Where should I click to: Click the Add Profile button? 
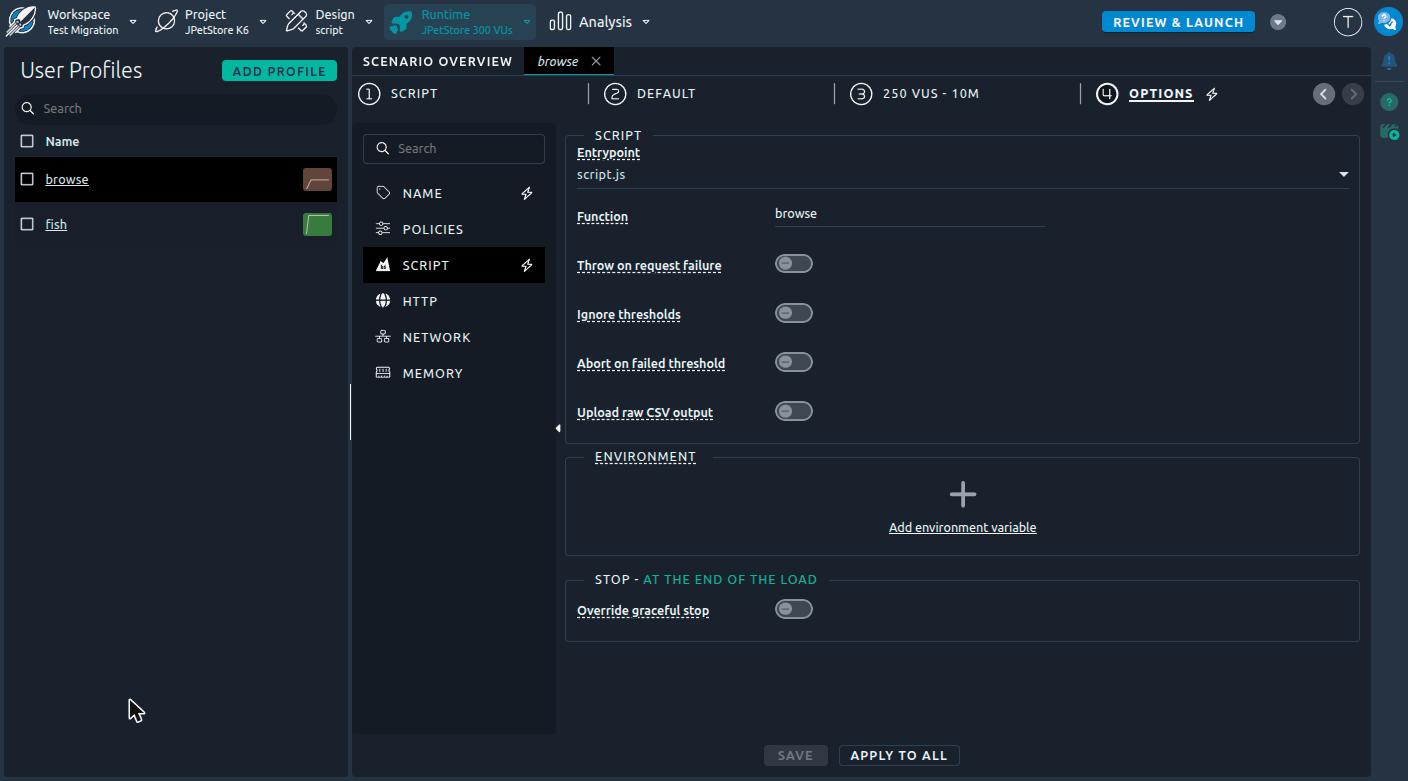coord(279,71)
